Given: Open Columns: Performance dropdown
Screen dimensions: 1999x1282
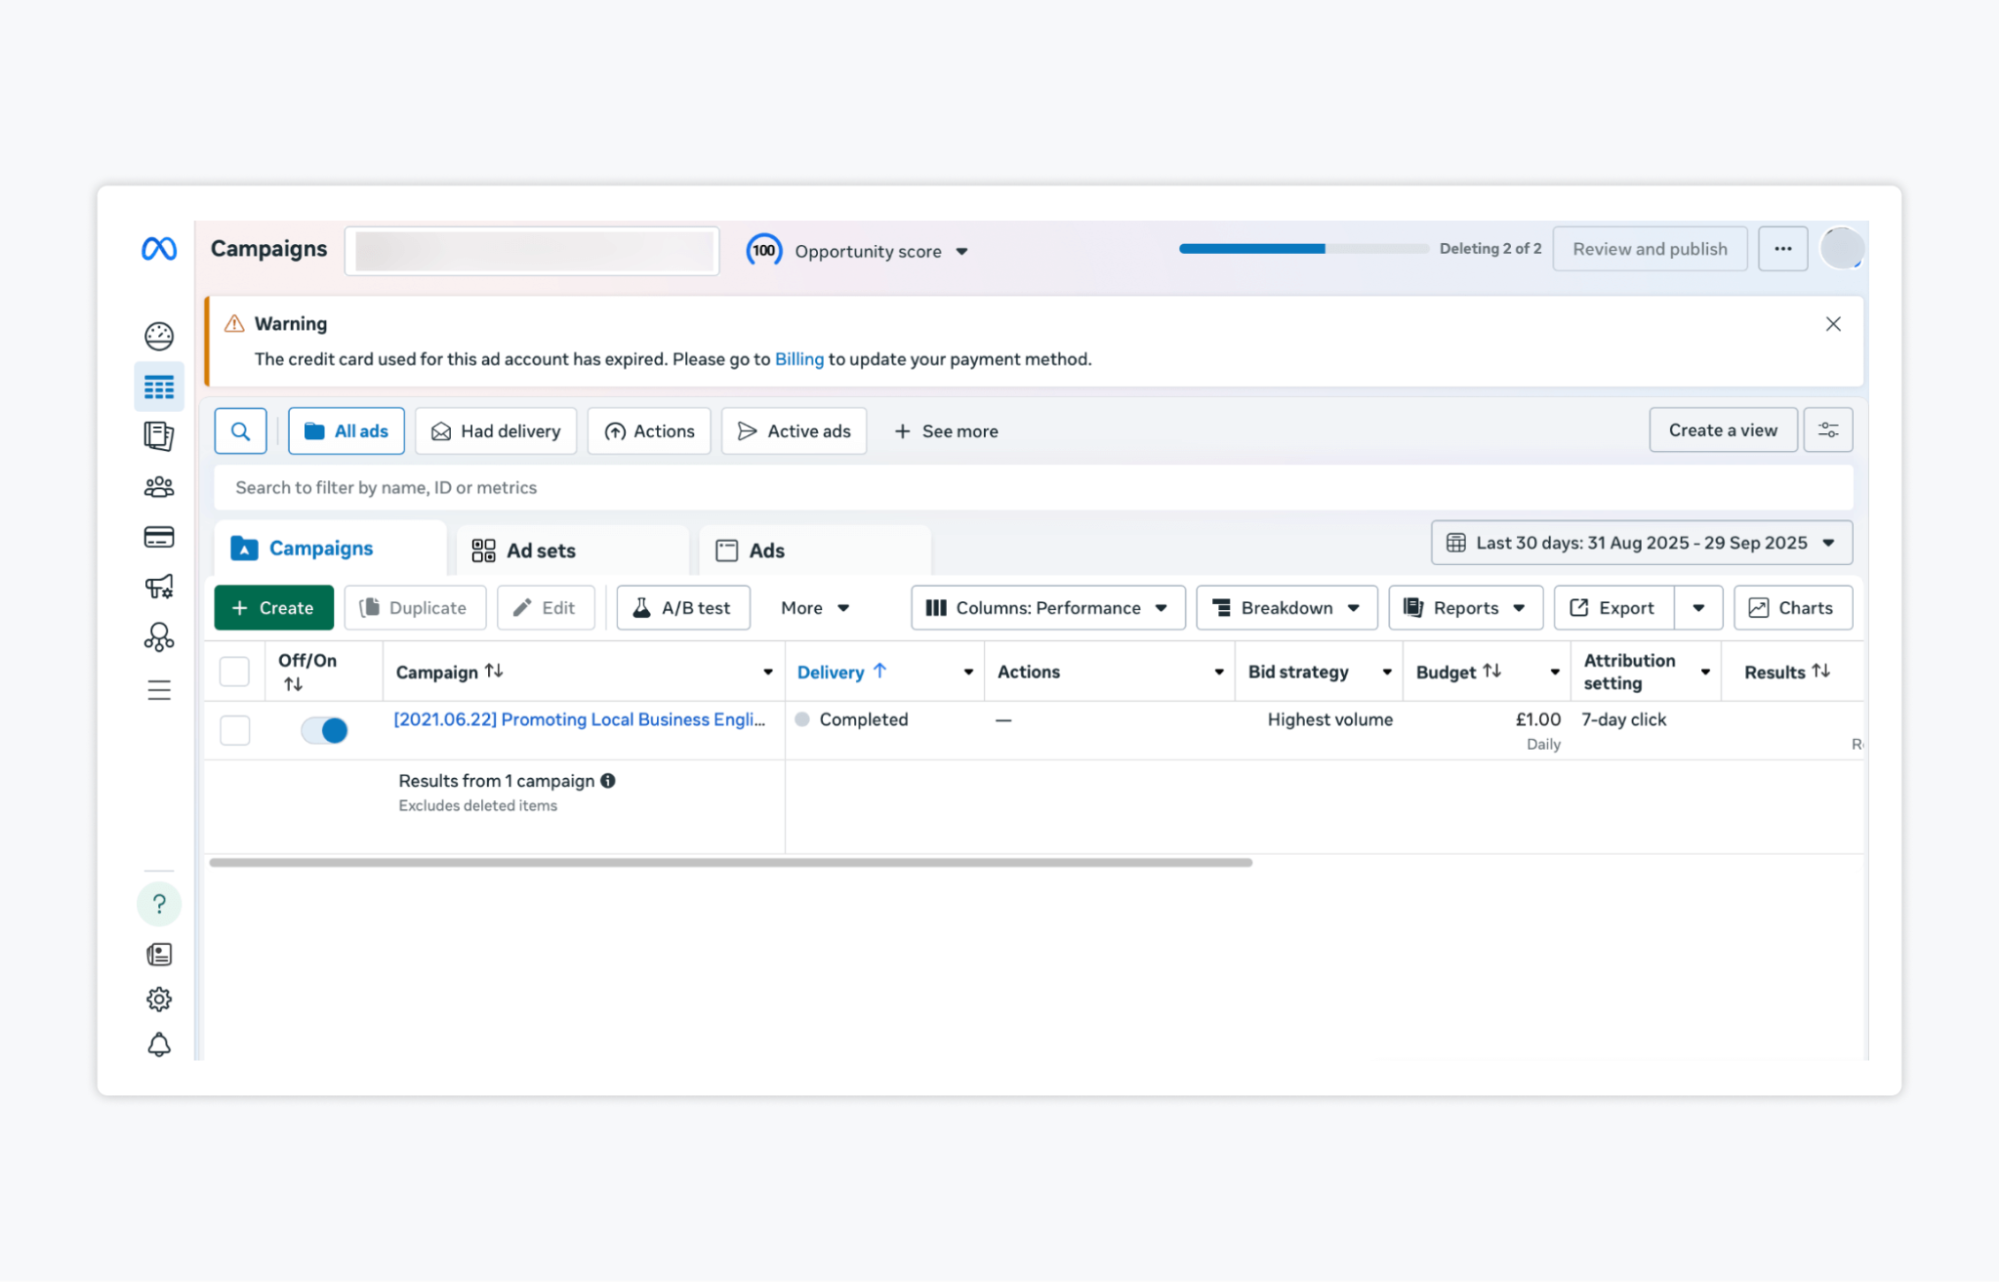Looking at the screenshot, I should (x=1047, y=608).
